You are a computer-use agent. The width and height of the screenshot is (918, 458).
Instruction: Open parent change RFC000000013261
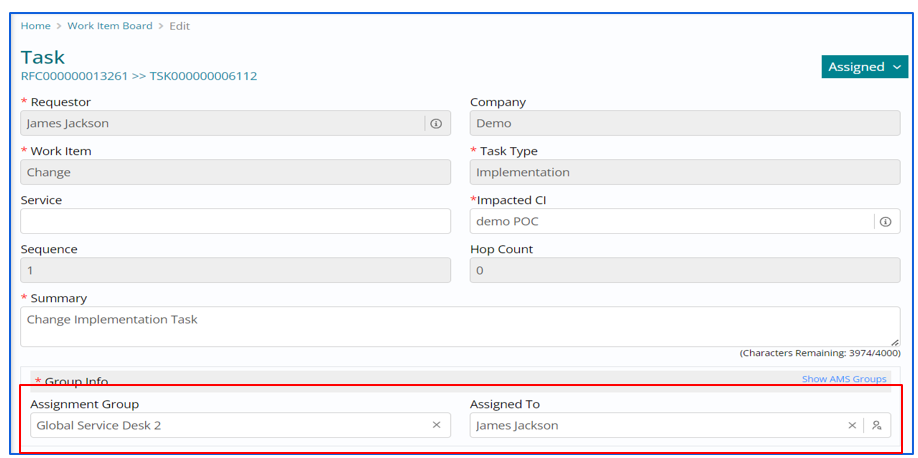tap(72, 76)
